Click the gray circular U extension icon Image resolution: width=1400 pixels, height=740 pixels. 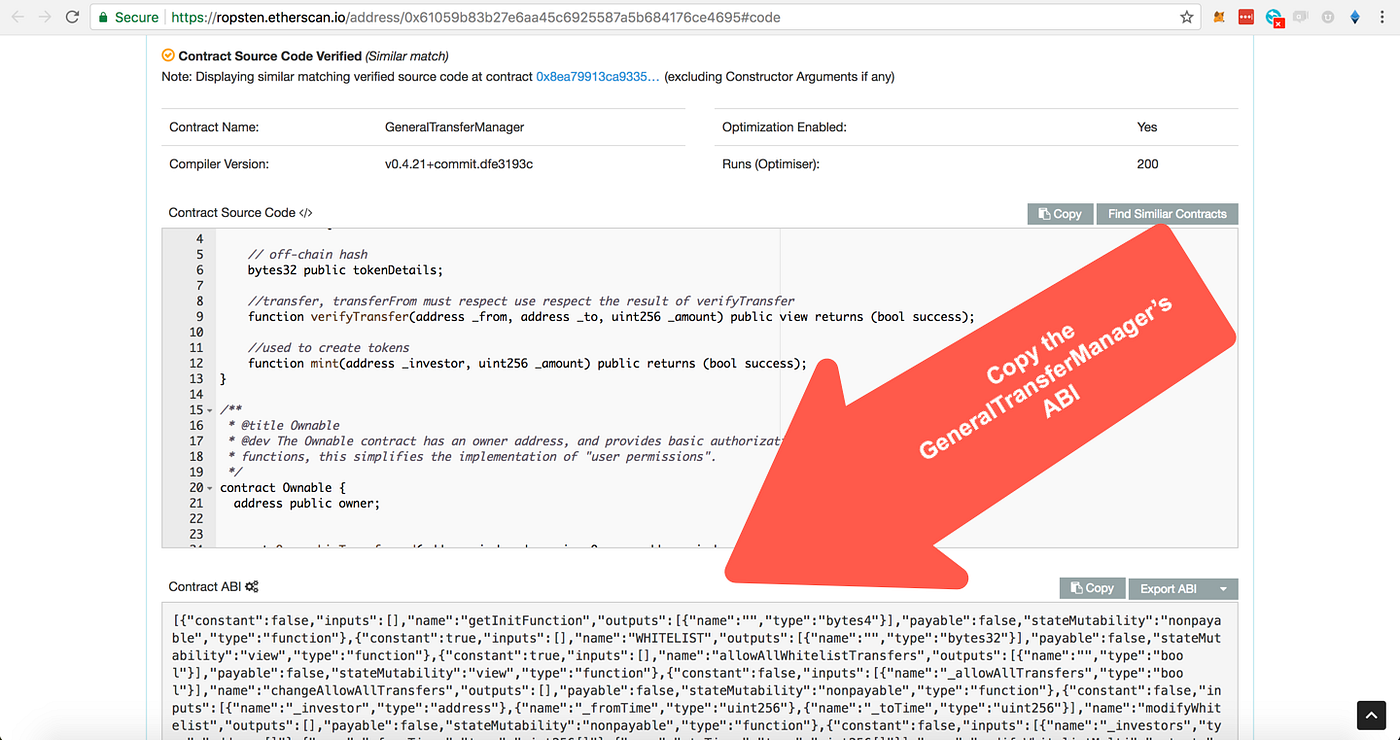1328,17
